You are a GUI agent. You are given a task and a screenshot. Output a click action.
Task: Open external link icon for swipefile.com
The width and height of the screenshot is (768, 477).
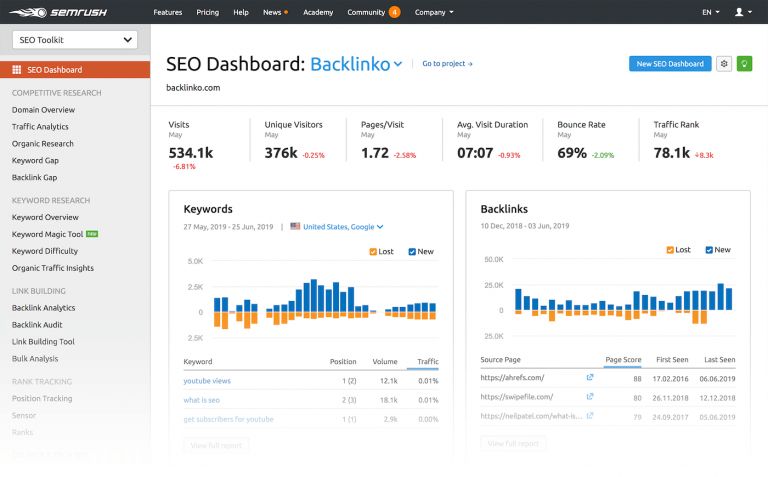point(589,396)
